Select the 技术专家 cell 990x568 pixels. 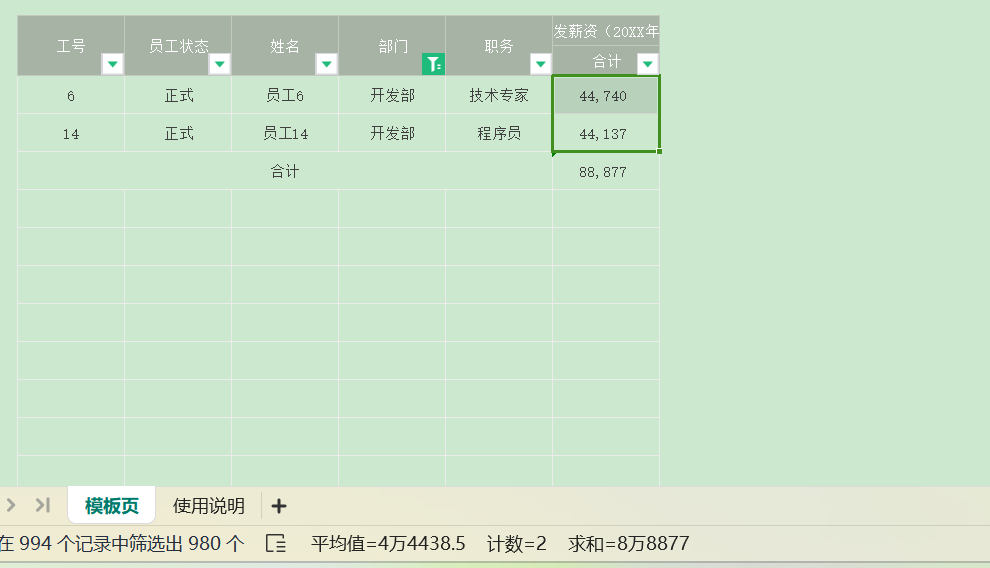point(498,95)
